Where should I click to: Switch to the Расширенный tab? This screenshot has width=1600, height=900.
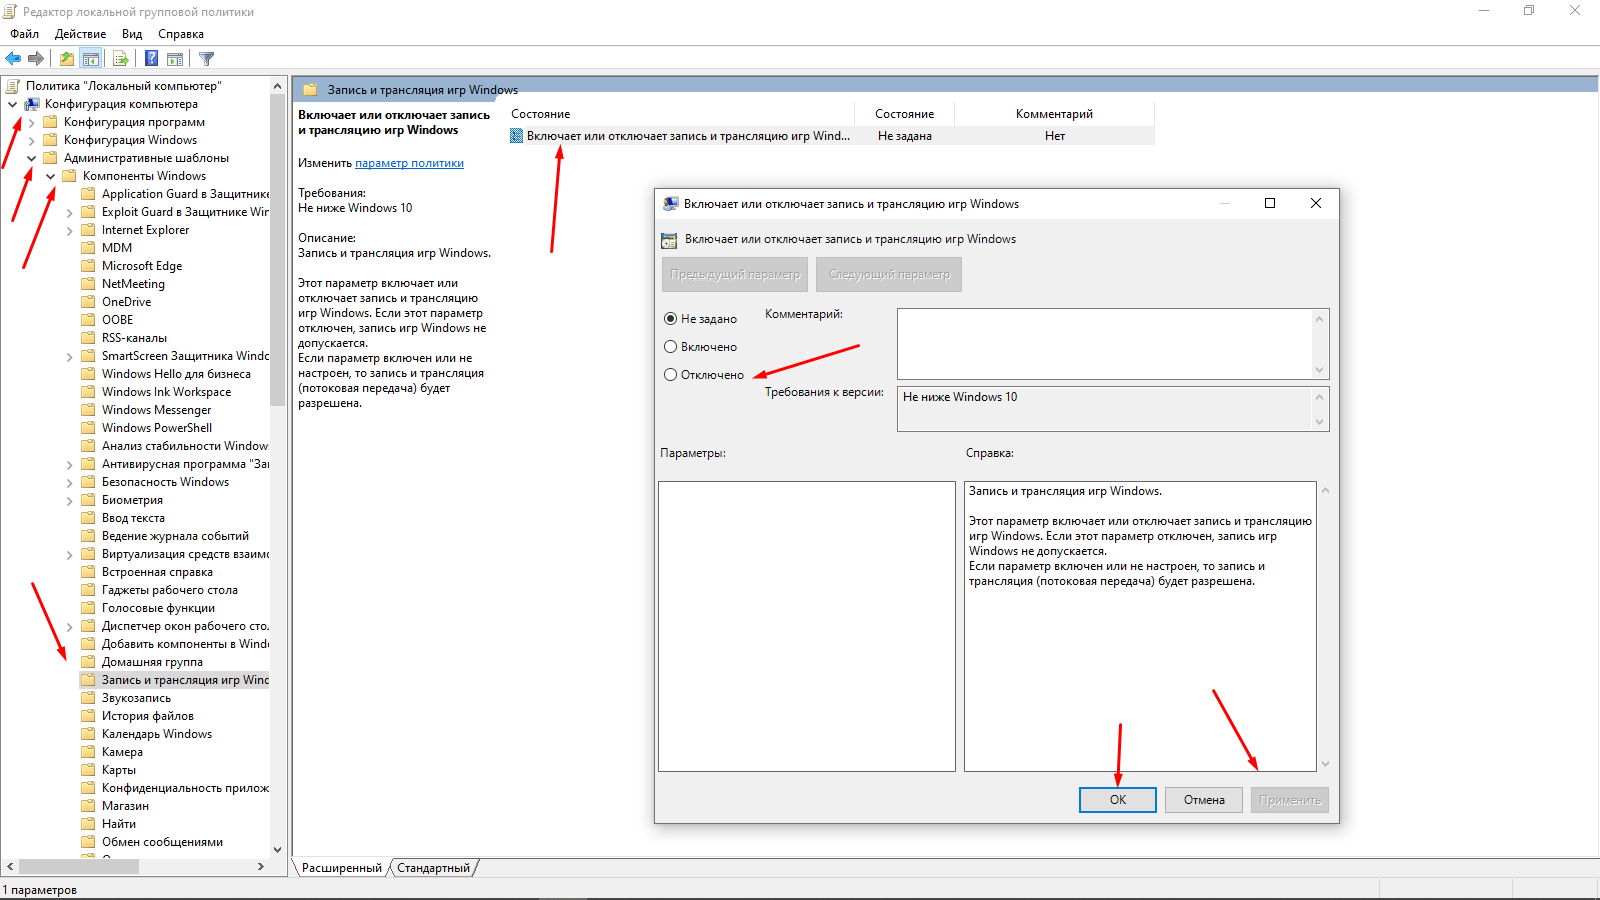click(341, 868)
